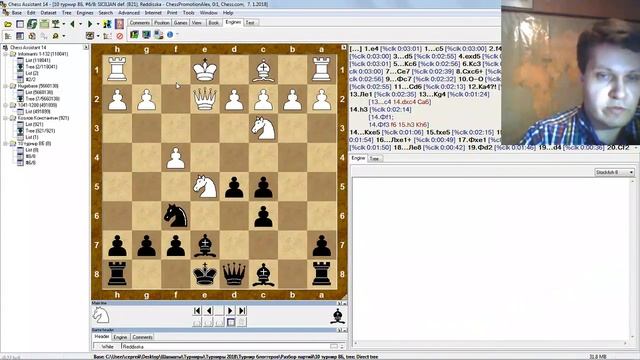The width and height of the screenshot is (640, 360).
Task: Step back one move button
Action: pyautogui.click(x=209, y=311)
